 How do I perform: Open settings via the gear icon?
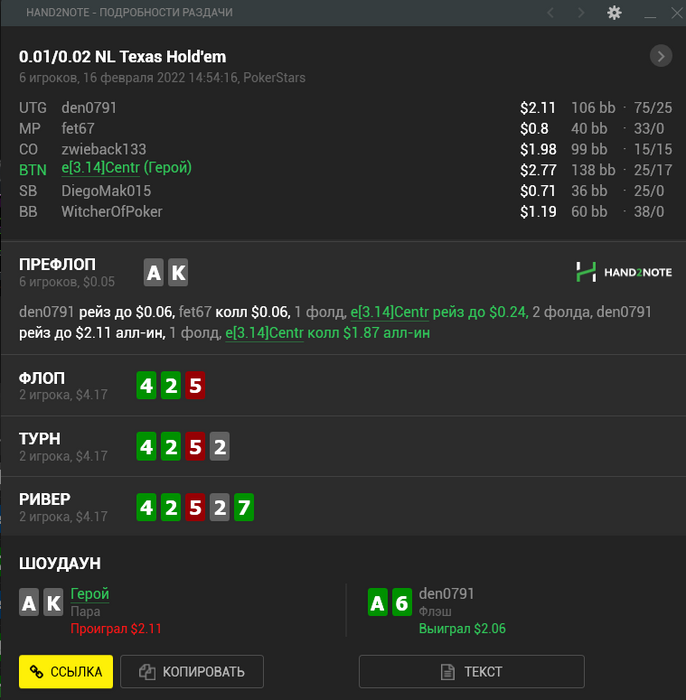[614, 12]
